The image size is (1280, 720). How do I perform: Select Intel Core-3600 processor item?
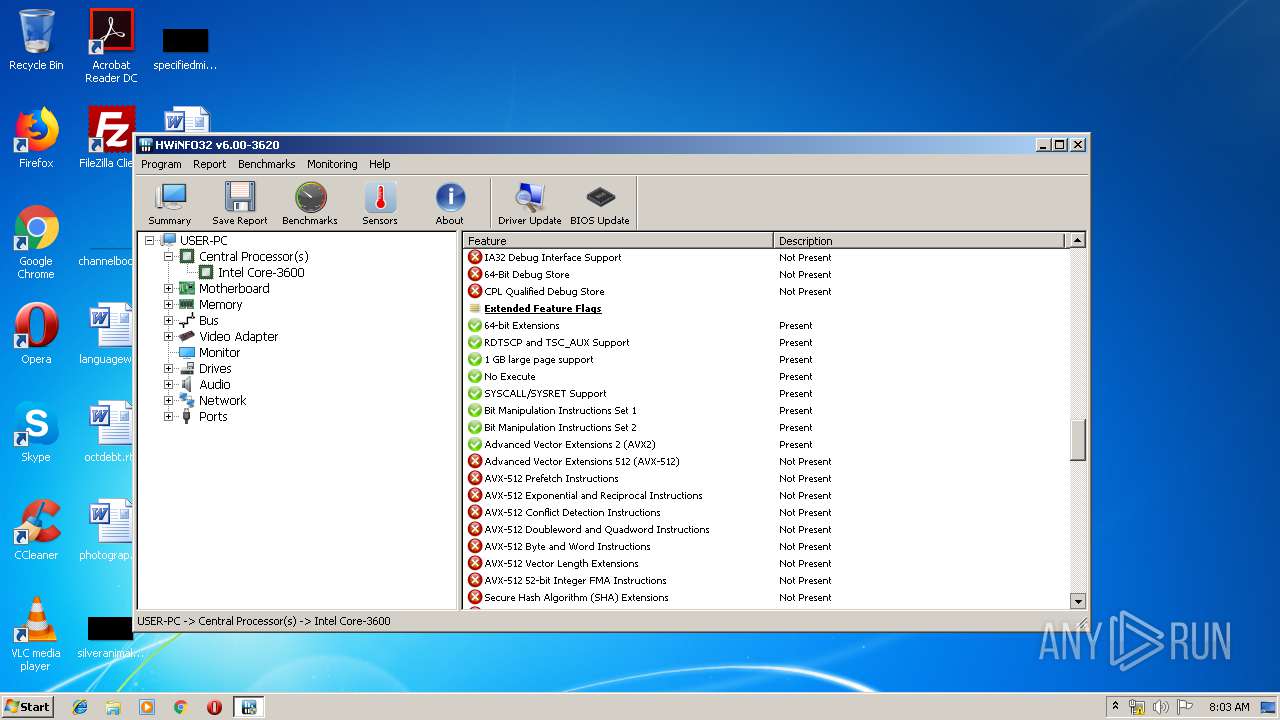[261, 272]
